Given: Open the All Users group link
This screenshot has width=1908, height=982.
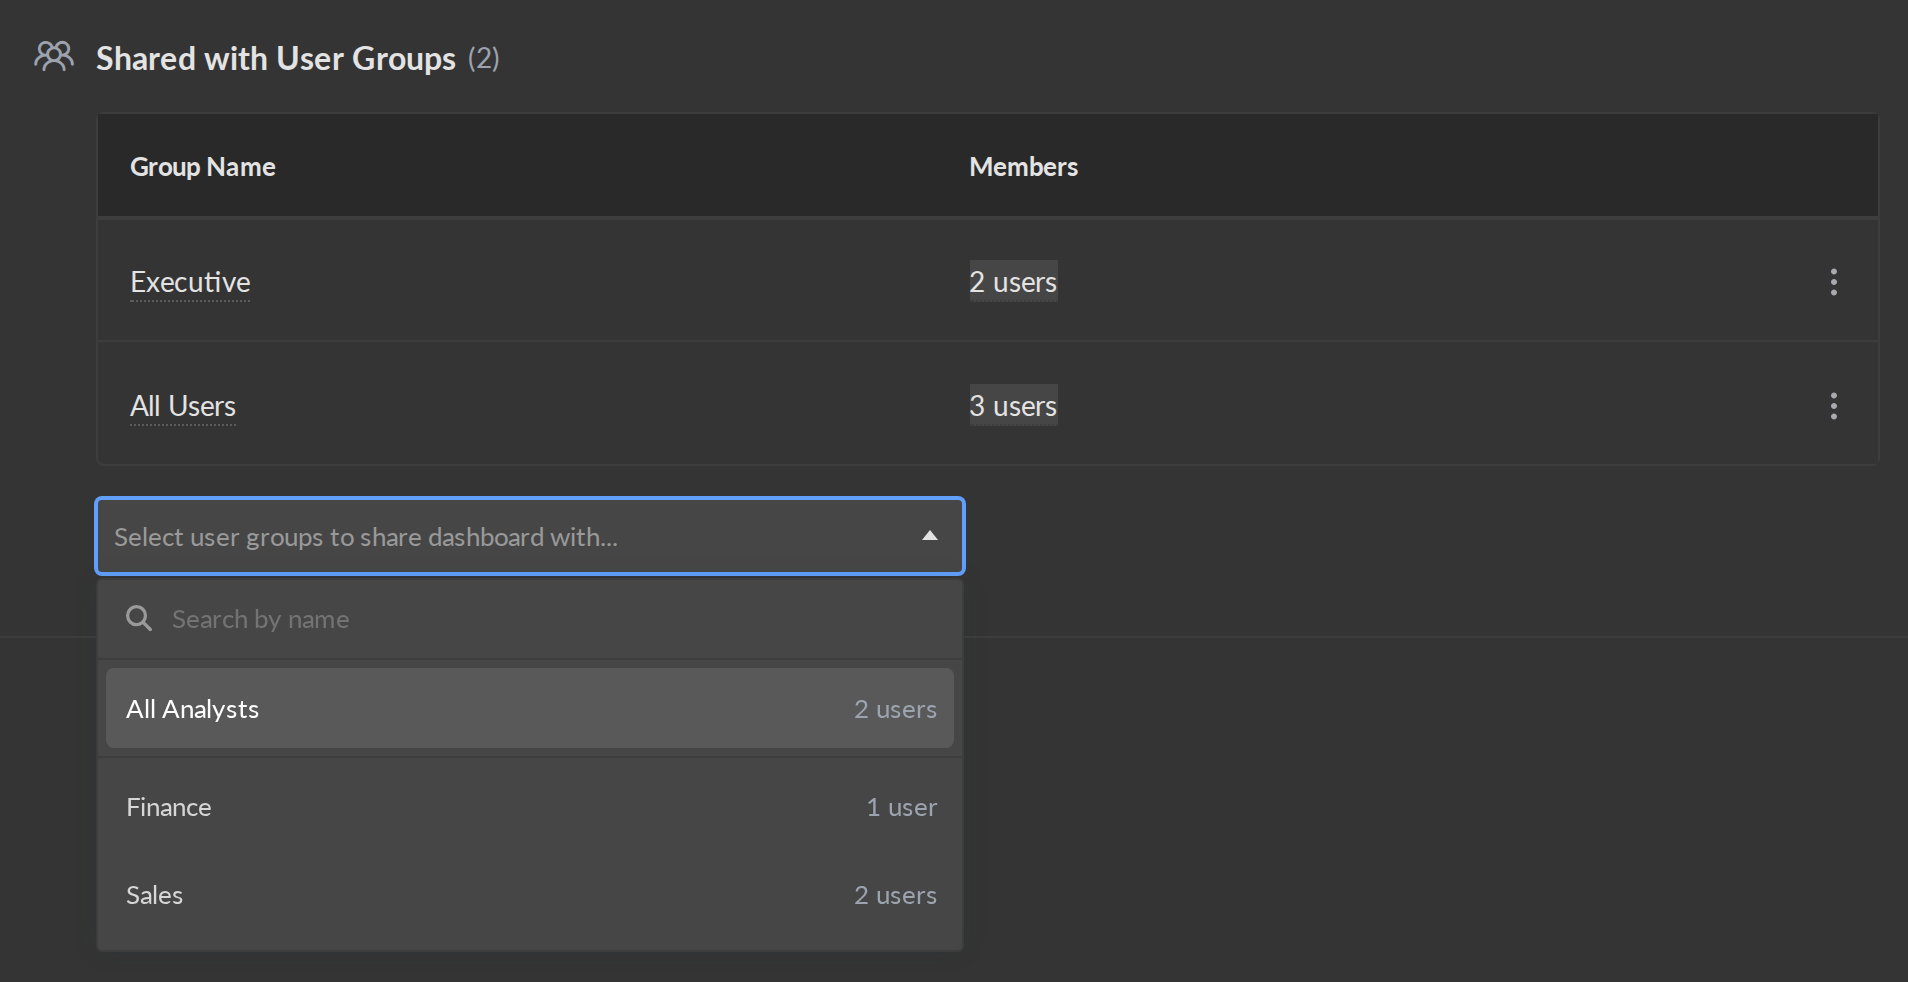Looking at the screenshot, I should pos(183,406).
